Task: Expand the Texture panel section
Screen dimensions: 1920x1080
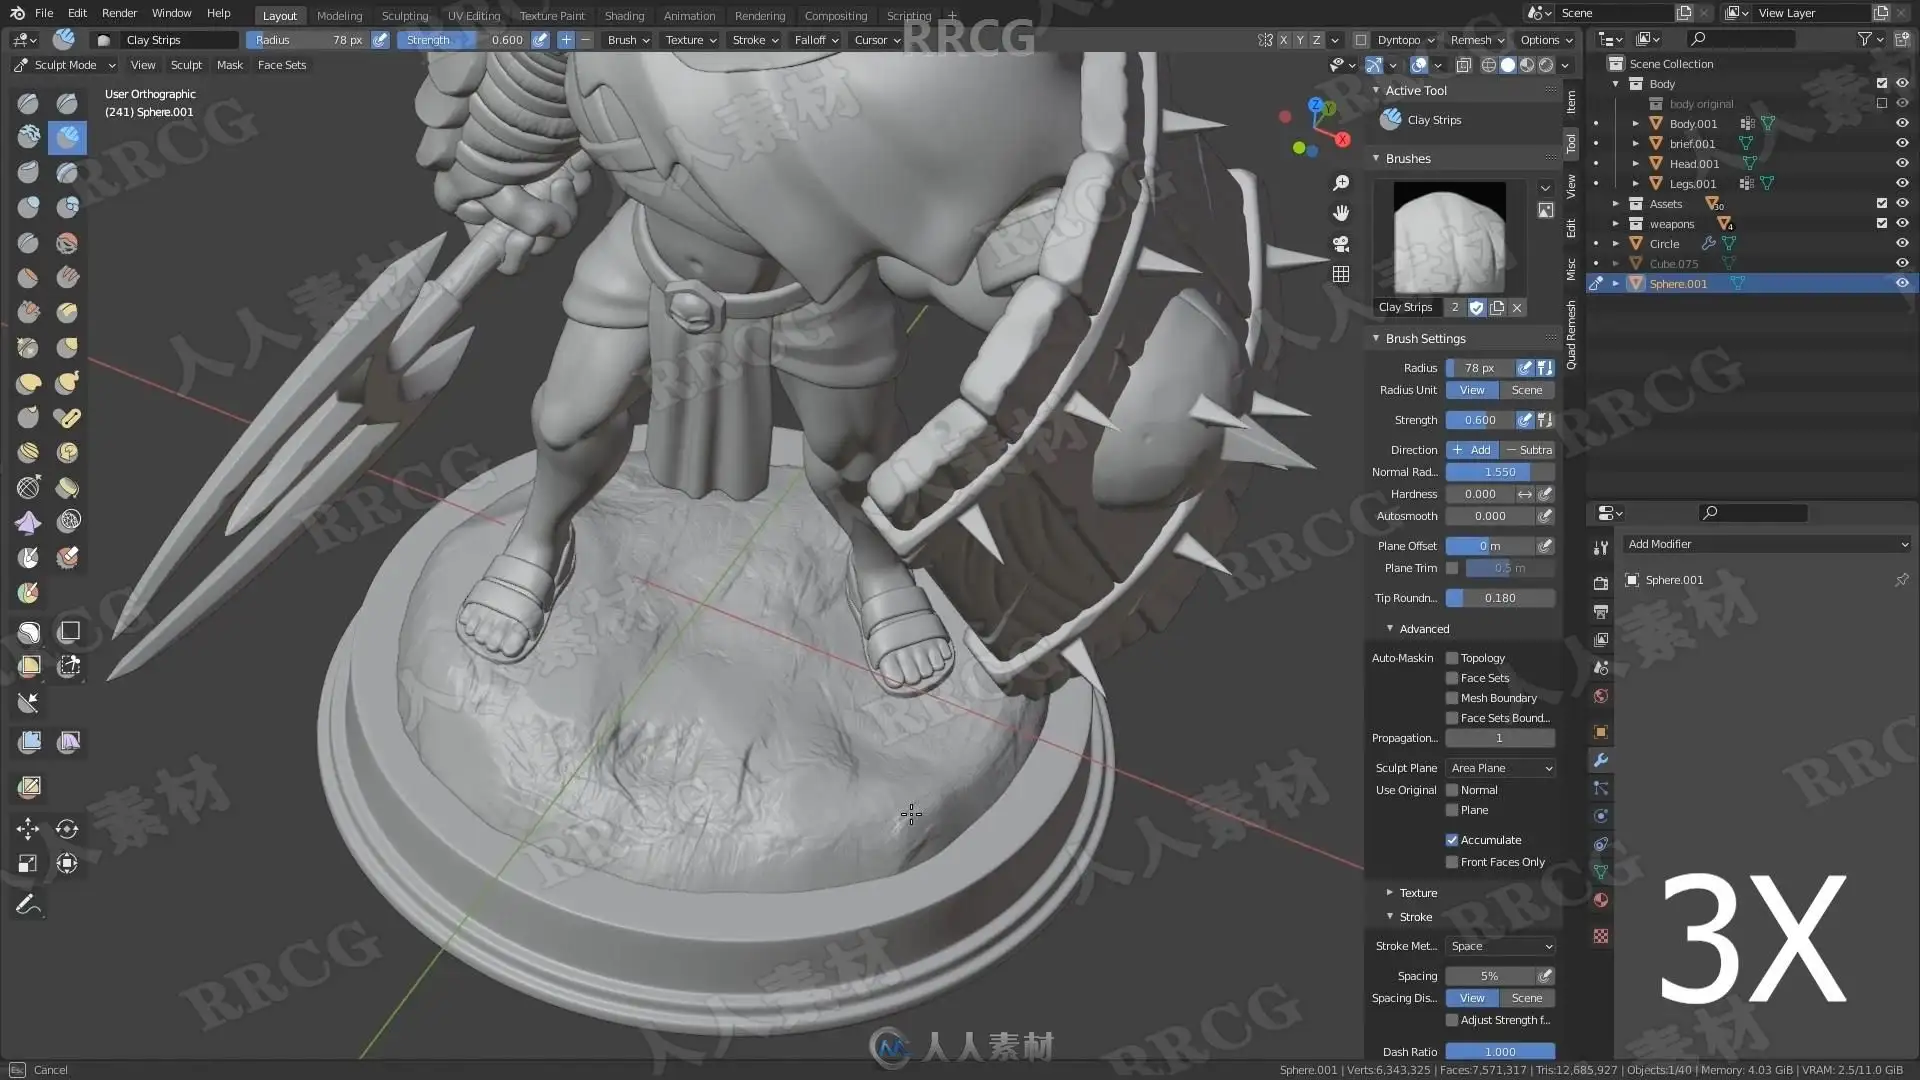Action: 1418,893
